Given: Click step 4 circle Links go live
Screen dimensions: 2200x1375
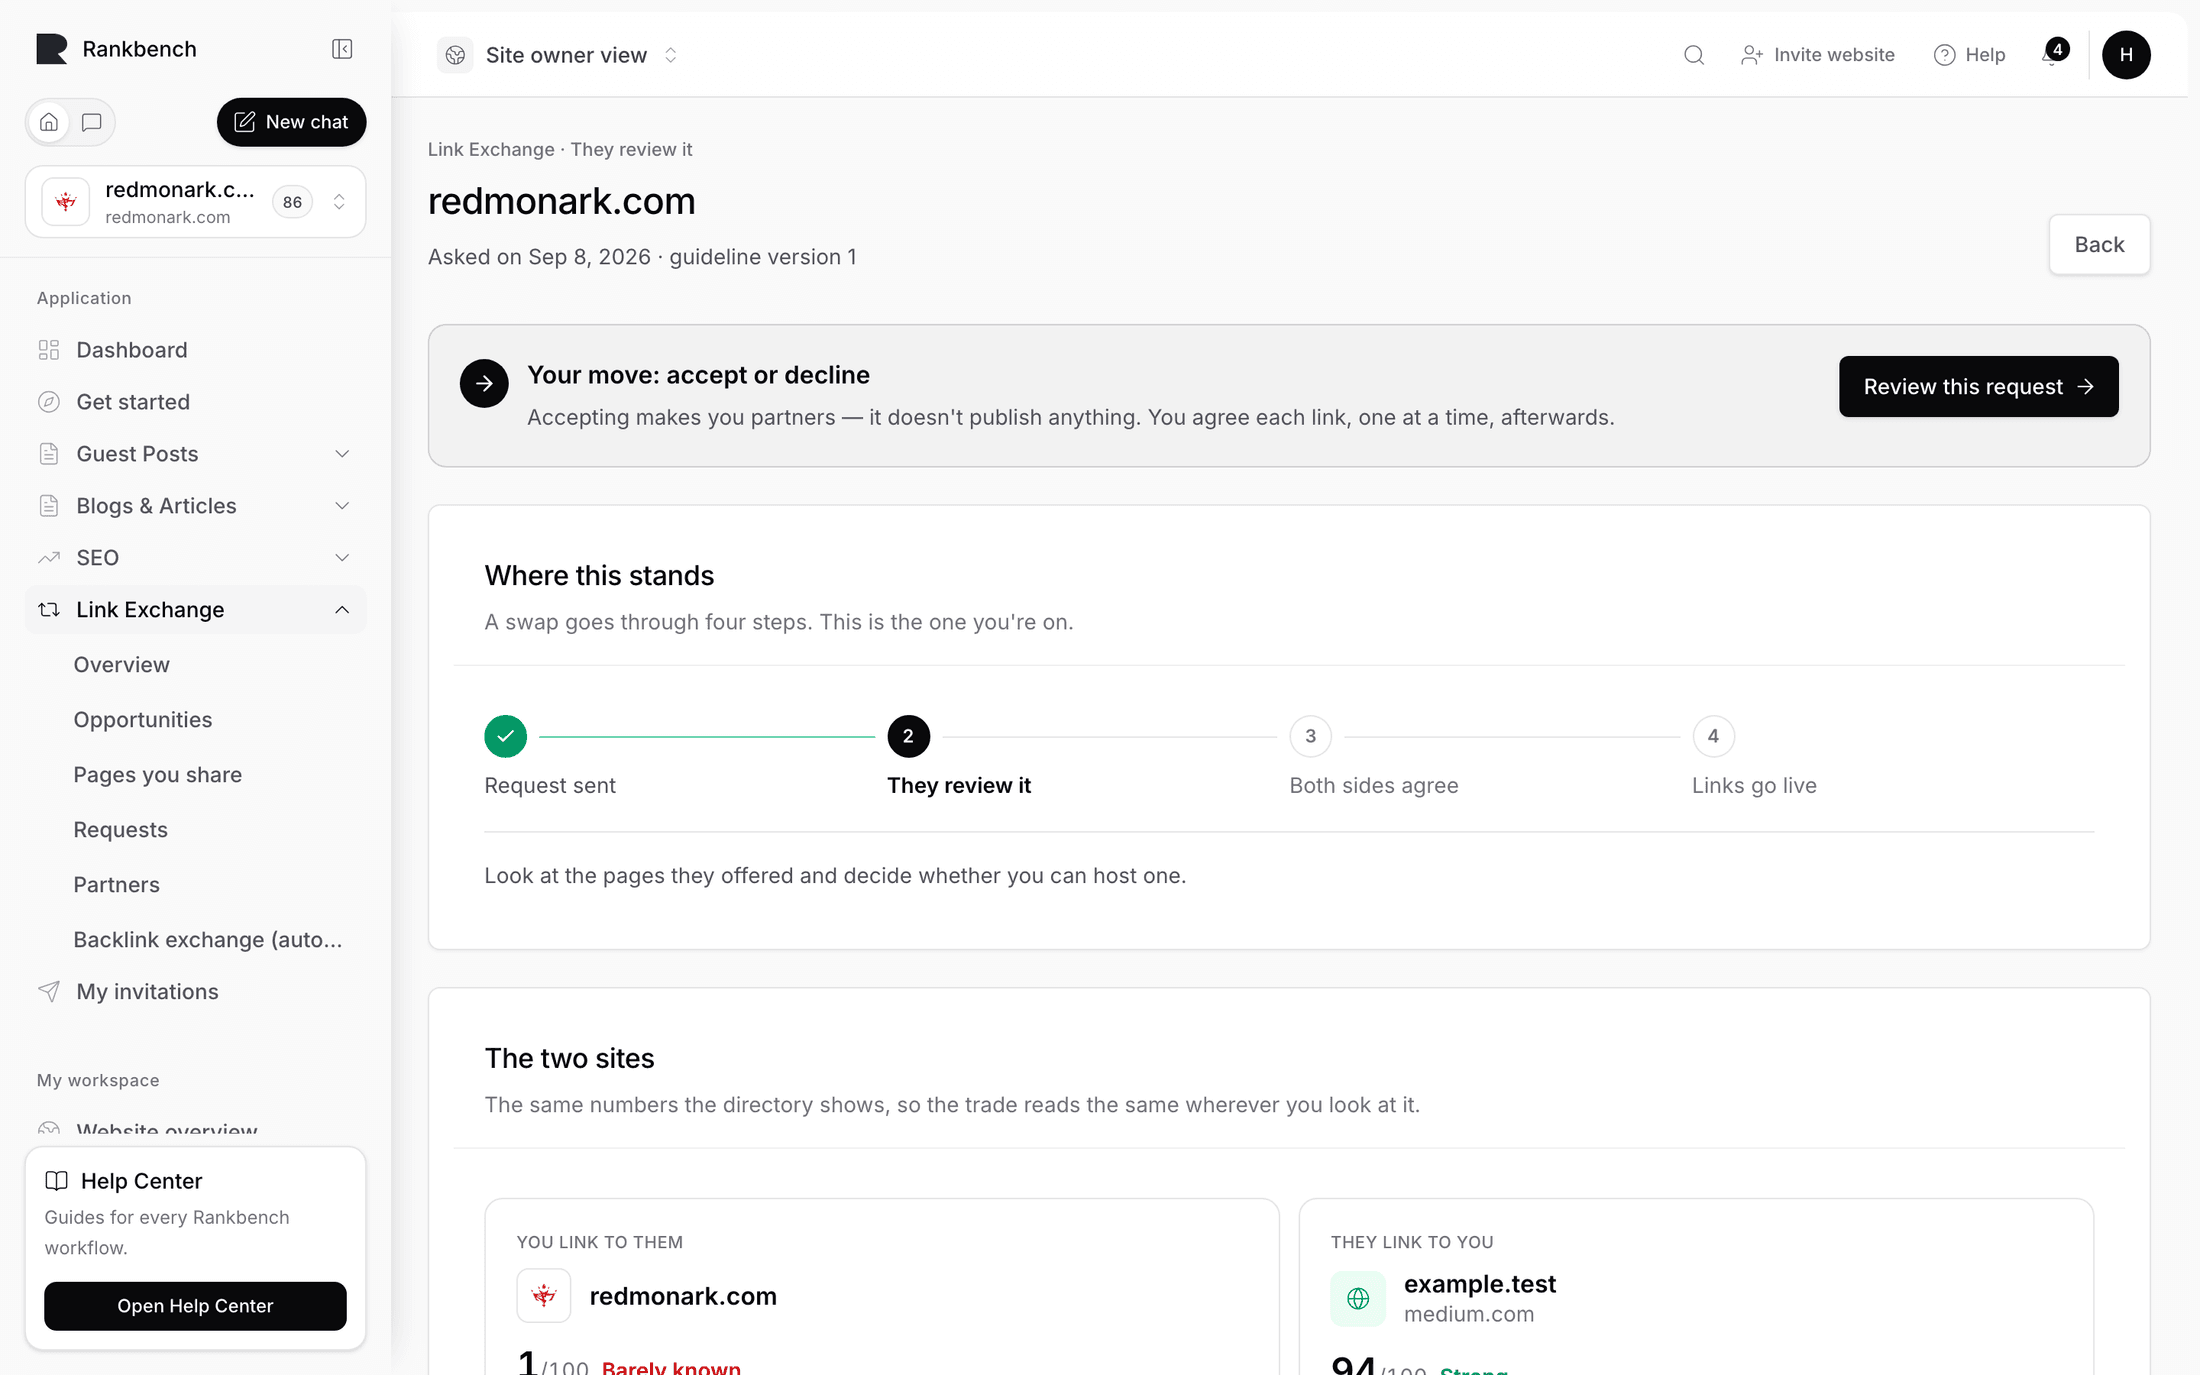Looking at the screenshot, I should click(x=1713, y=736).
